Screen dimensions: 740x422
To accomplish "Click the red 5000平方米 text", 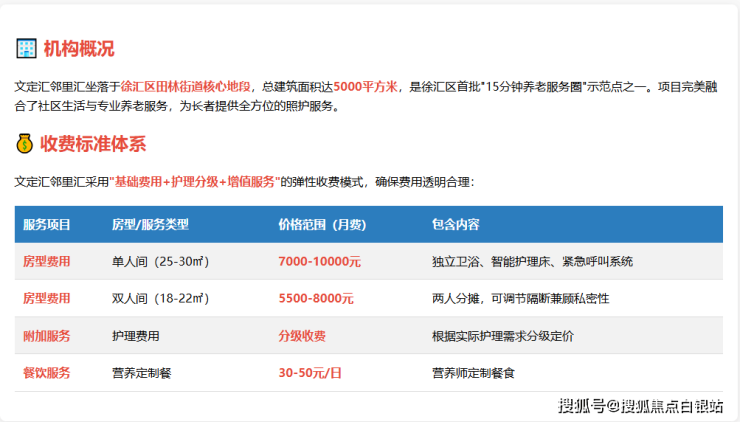I will [x=365, y=86].
